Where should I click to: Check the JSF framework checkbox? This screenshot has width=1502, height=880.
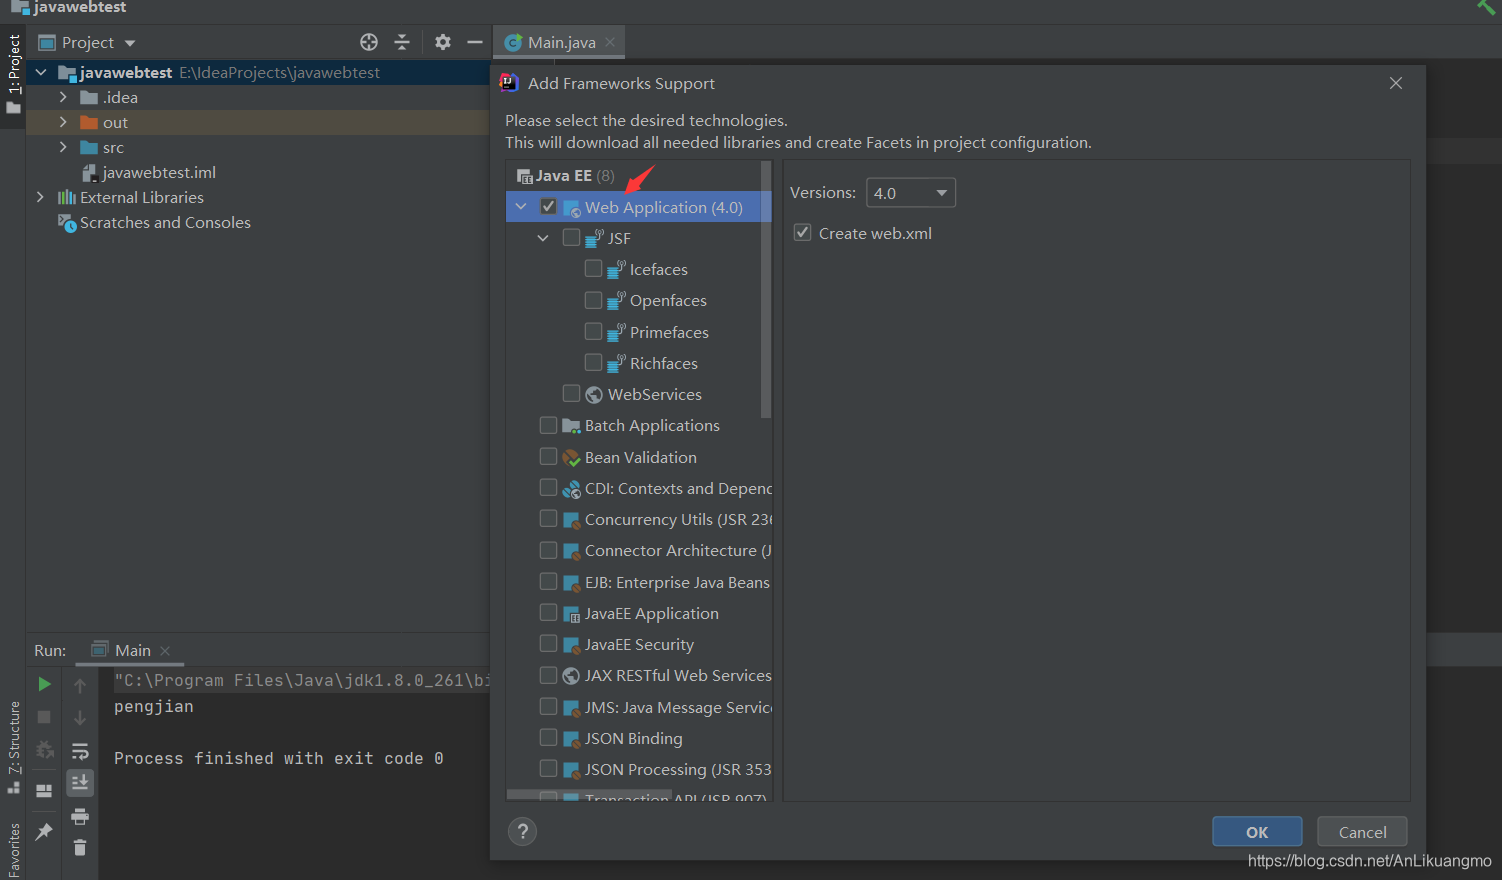coord(571,238)
